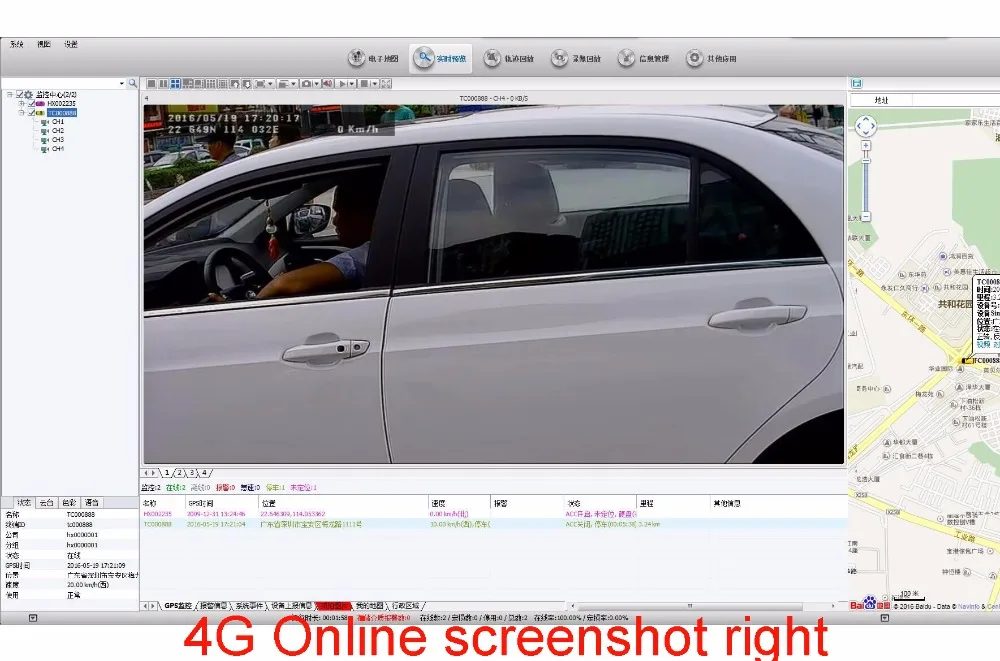Open the 报警信息 alarm info tab
1000x661 pixels.
click(x=213, y=605)
